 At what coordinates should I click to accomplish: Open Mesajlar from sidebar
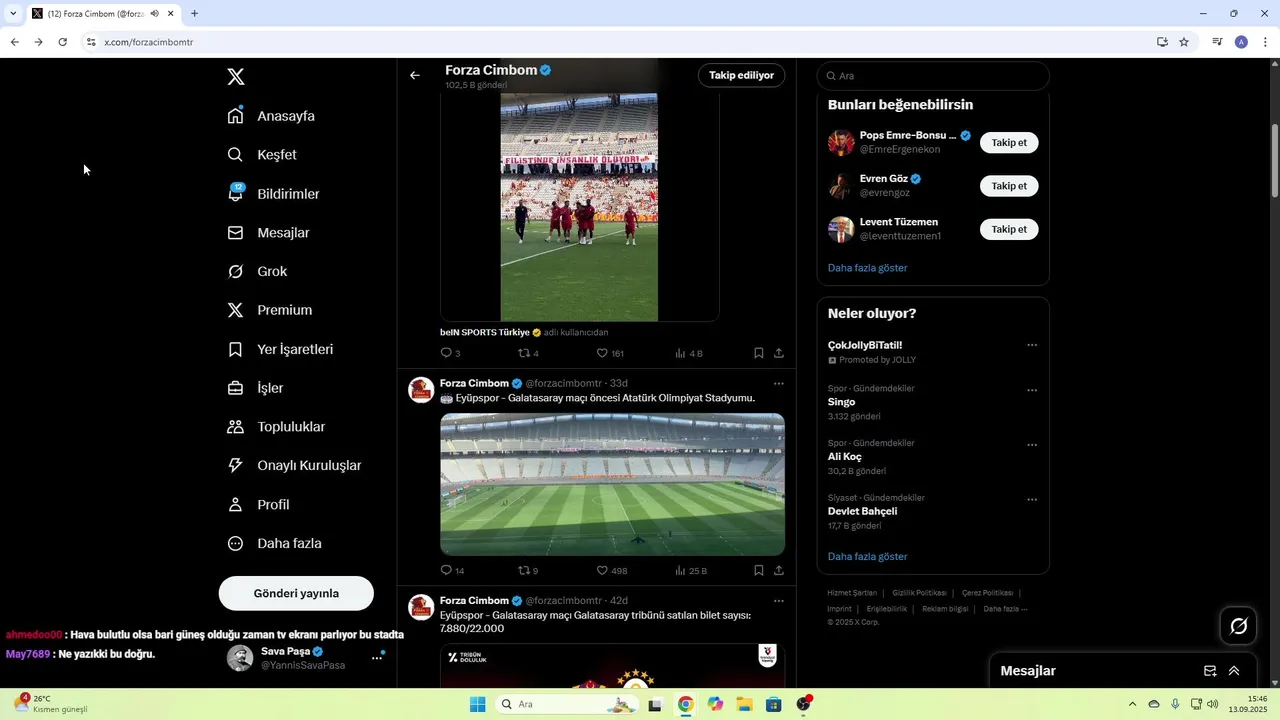(269, 233)
